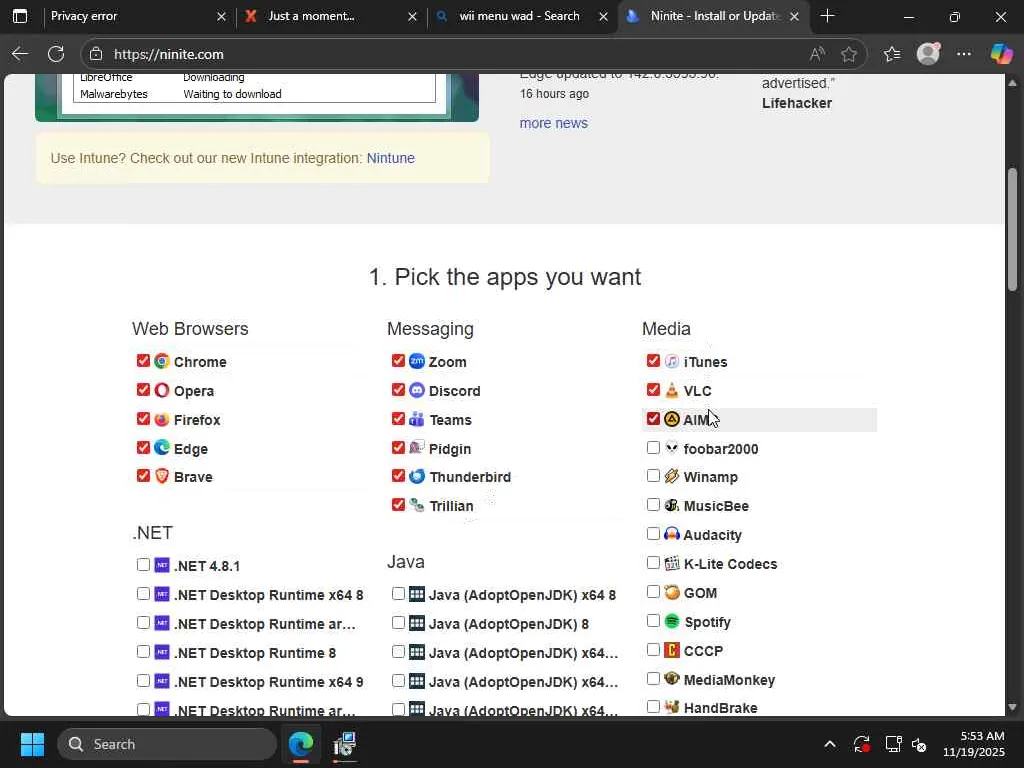Viewport: 1024px width, 768px height.
Task: Click the .NET 4.8.1 icon
Action: (162, 565)
